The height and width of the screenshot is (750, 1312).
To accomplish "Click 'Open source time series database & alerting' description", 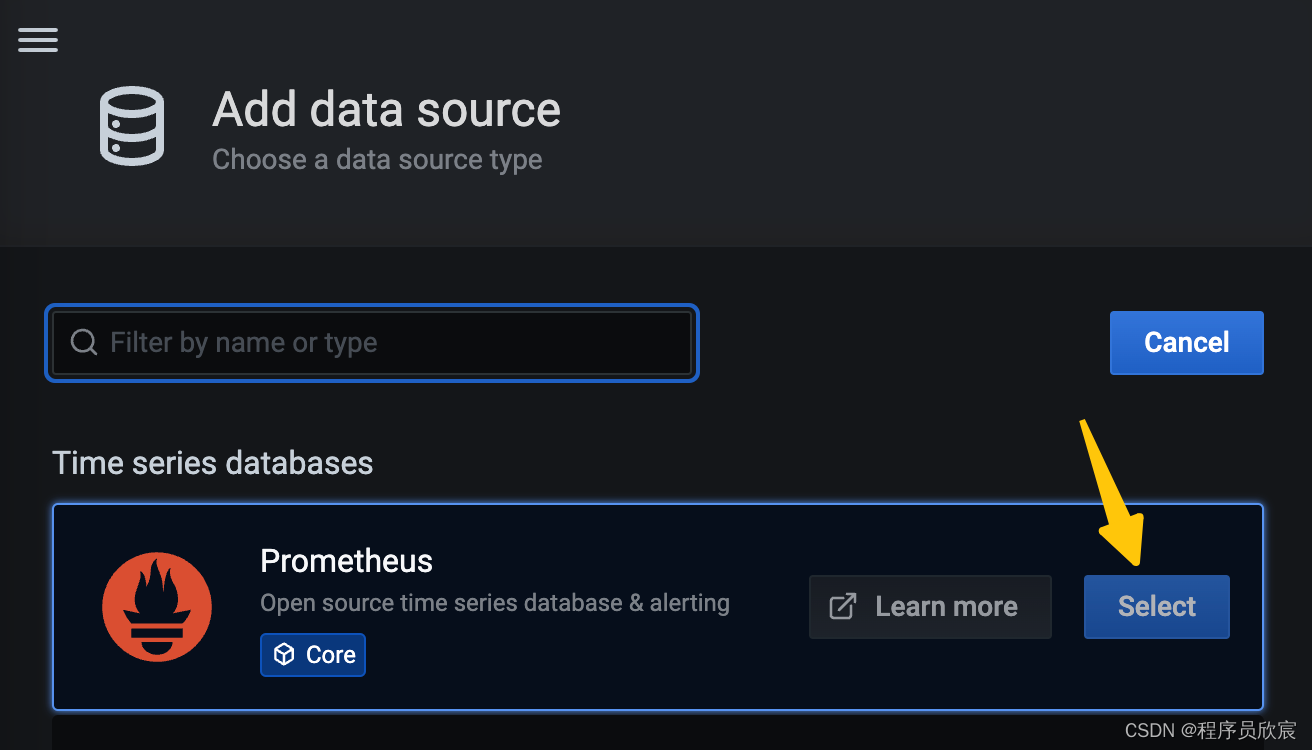I will pos(495,604).
